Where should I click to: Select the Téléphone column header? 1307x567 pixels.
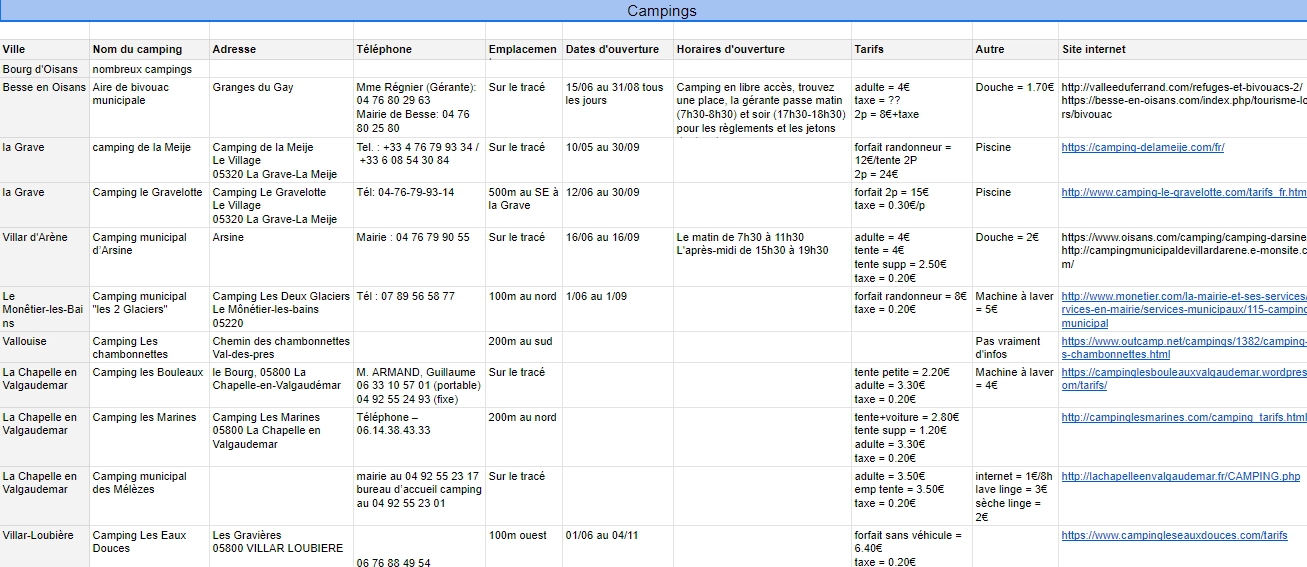pos(419,49)
